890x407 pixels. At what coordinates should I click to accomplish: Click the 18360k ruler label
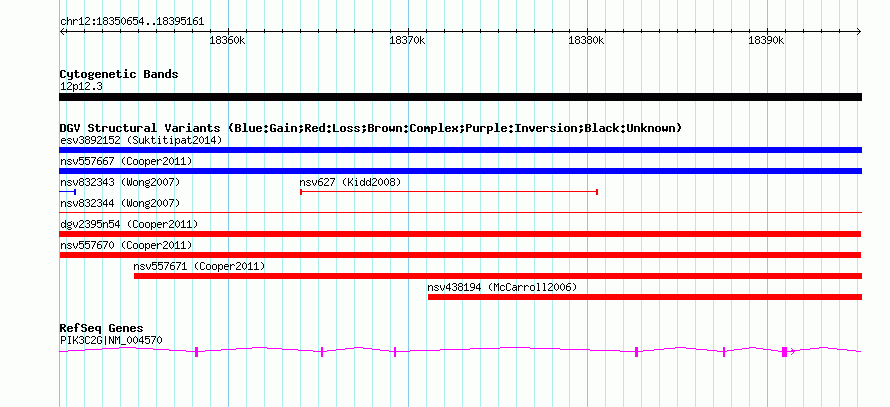point(228,40)
